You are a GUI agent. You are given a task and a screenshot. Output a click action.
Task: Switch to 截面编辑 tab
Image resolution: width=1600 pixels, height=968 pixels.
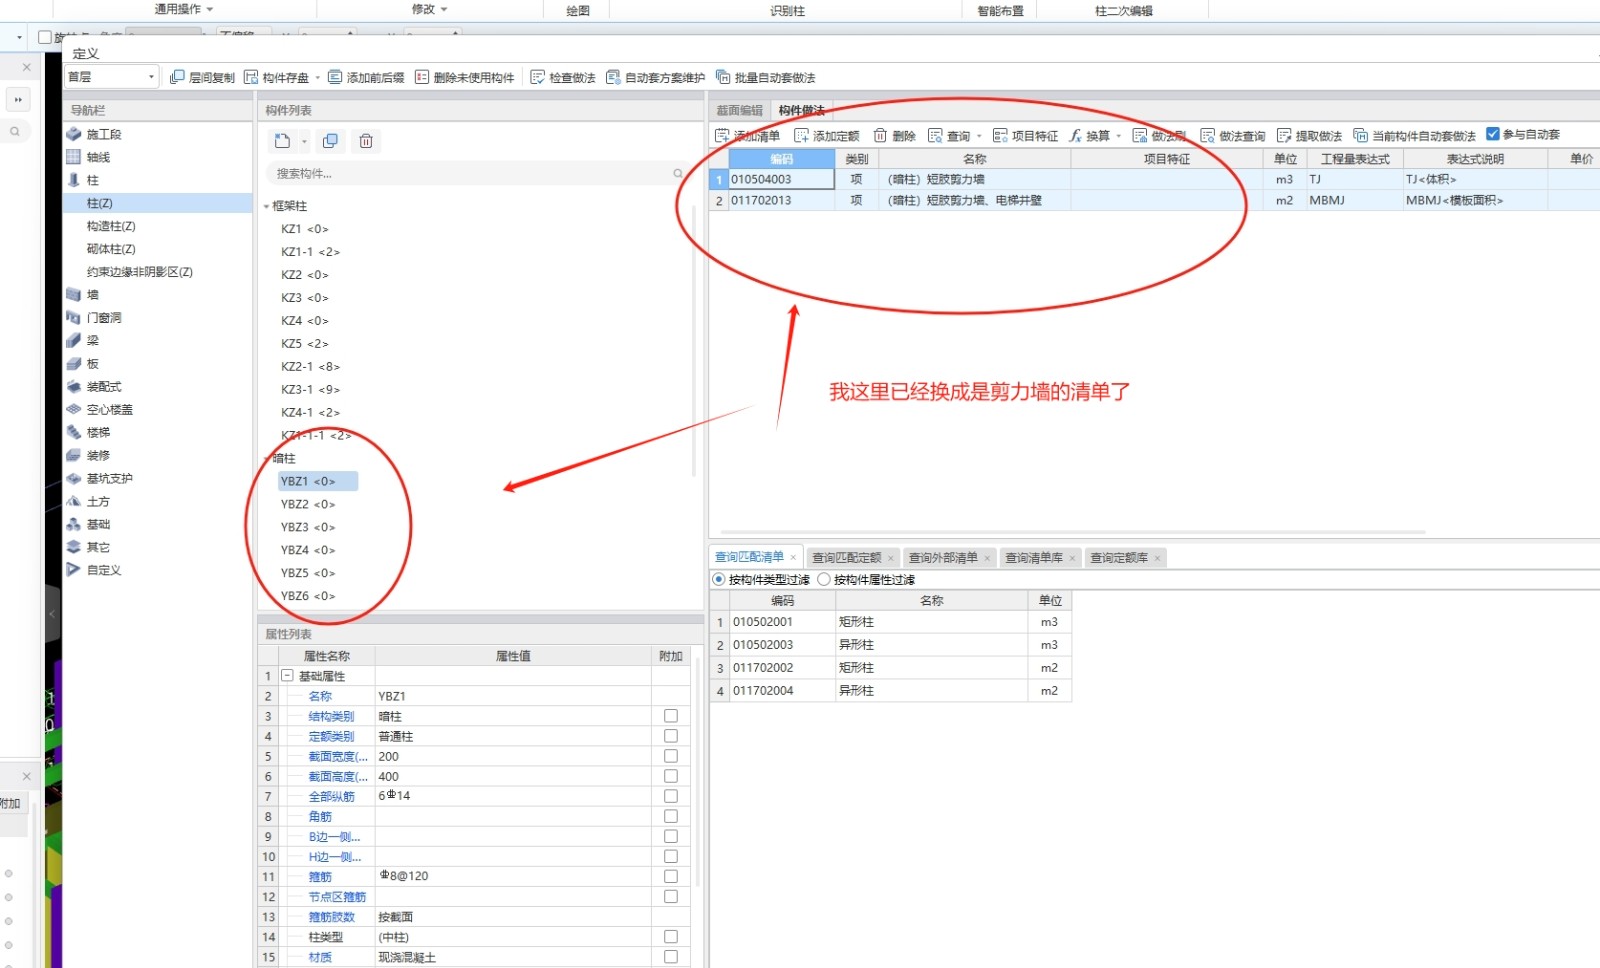(739, 110)
